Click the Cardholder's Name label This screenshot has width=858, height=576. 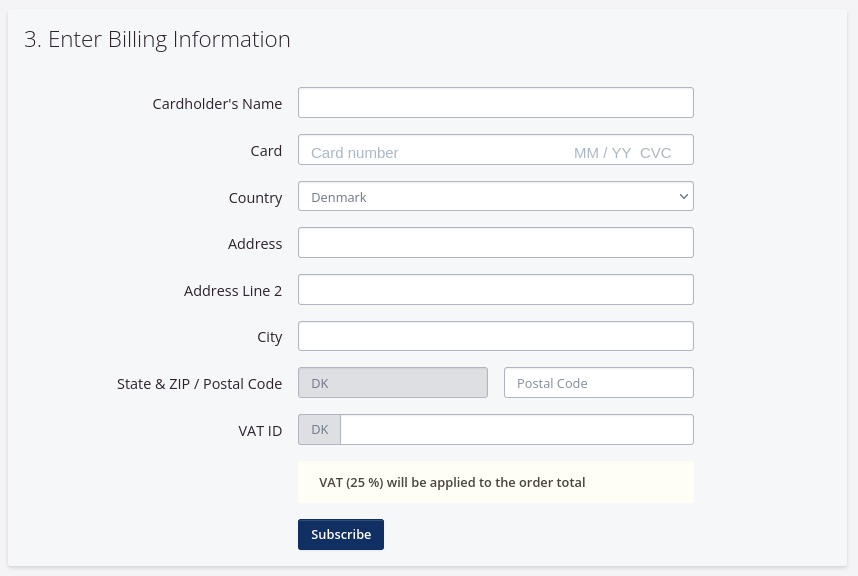217,104
